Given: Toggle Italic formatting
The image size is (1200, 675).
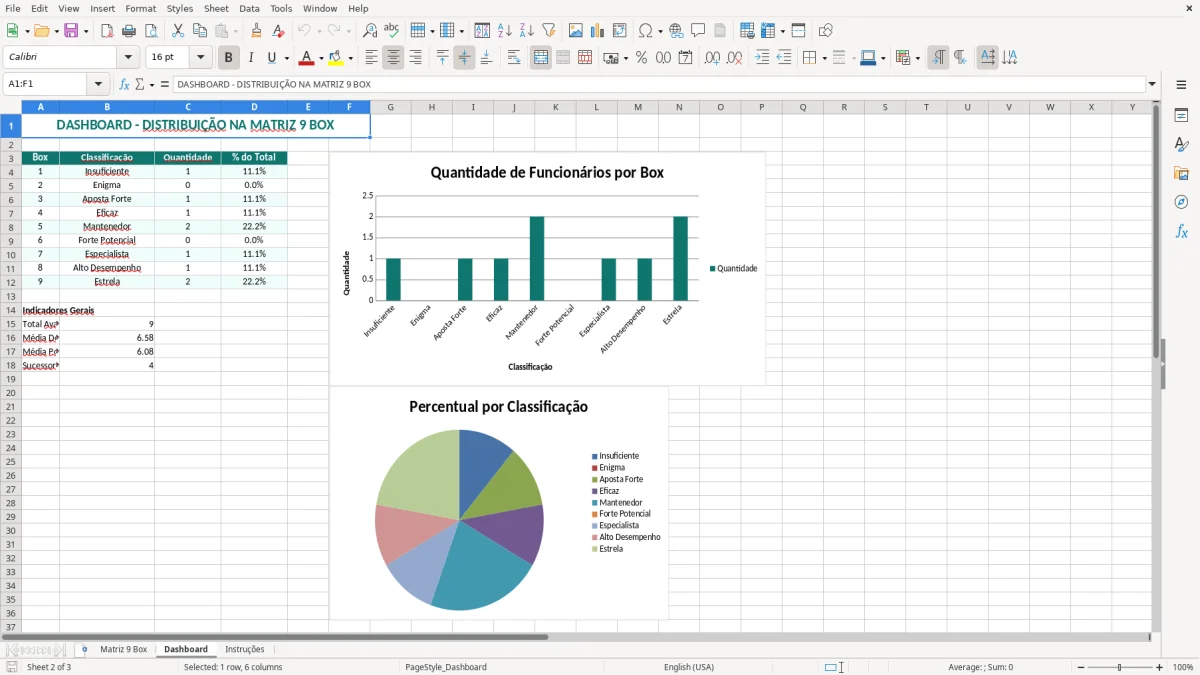Looking at the screenshot, I should coord(250,58).
